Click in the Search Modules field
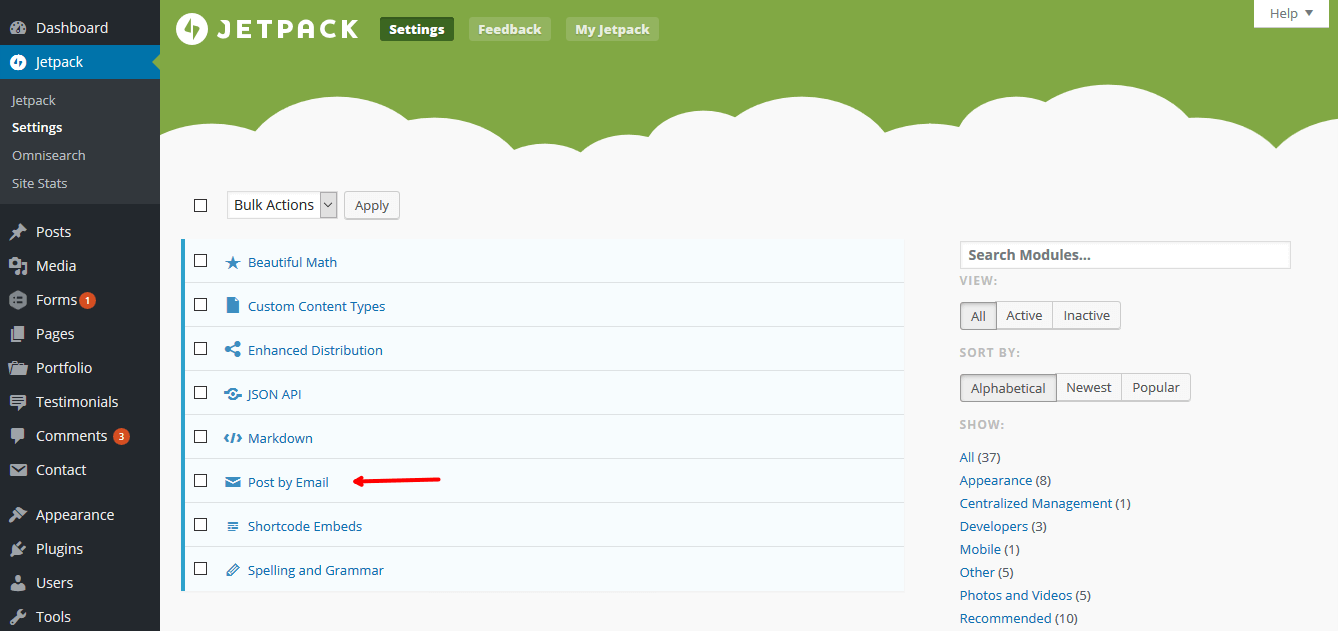The image size is (1338, 631). 1125,255
